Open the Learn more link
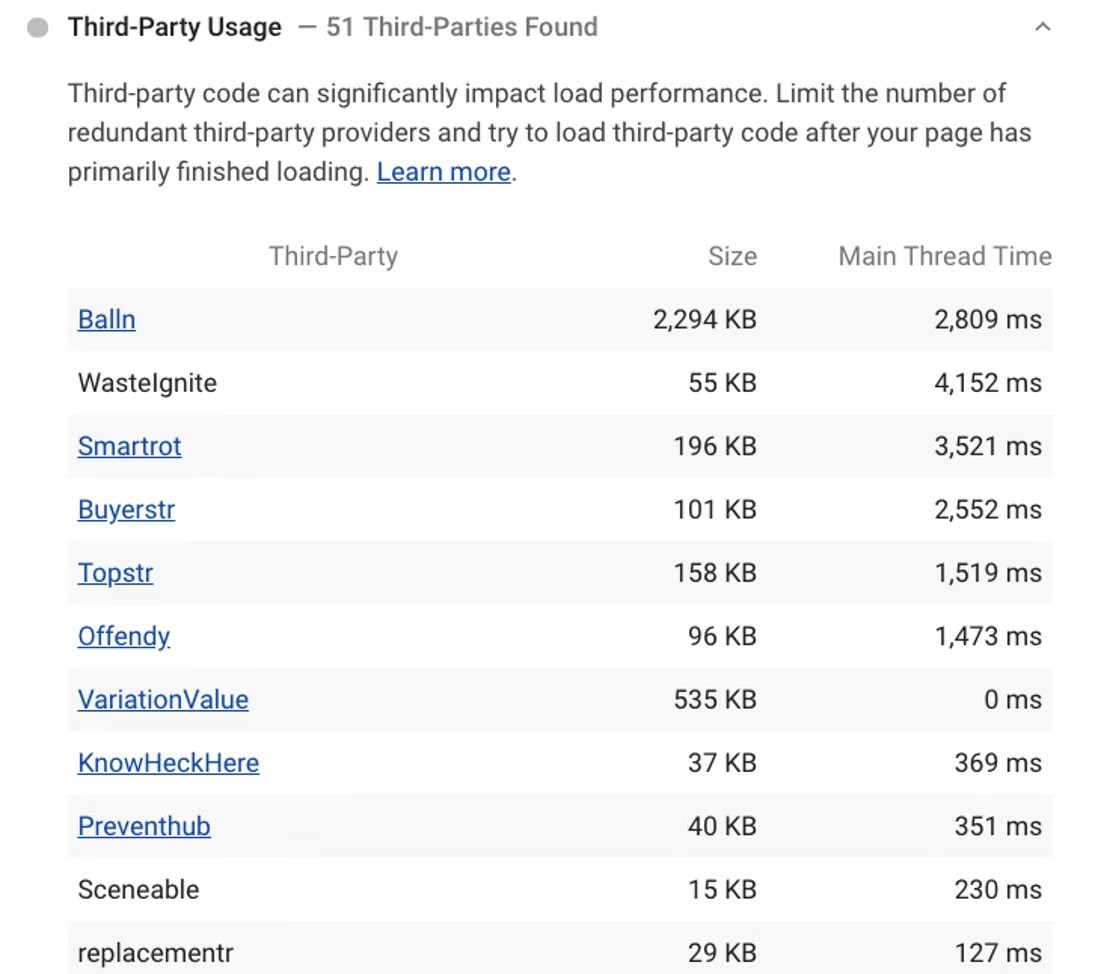Screen dimensions: 1098x974 pos(443,172)
